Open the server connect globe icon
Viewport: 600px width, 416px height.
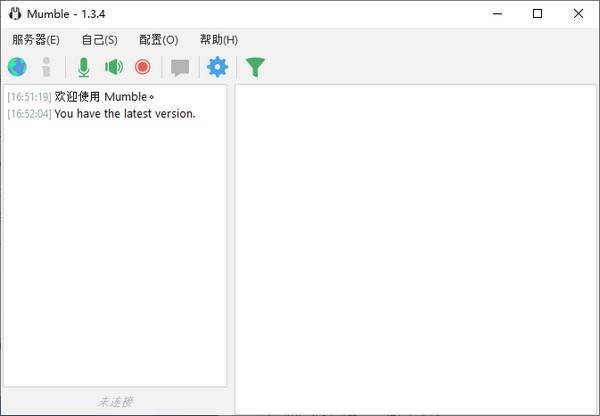pyautogui.click(x=17, y=67)
